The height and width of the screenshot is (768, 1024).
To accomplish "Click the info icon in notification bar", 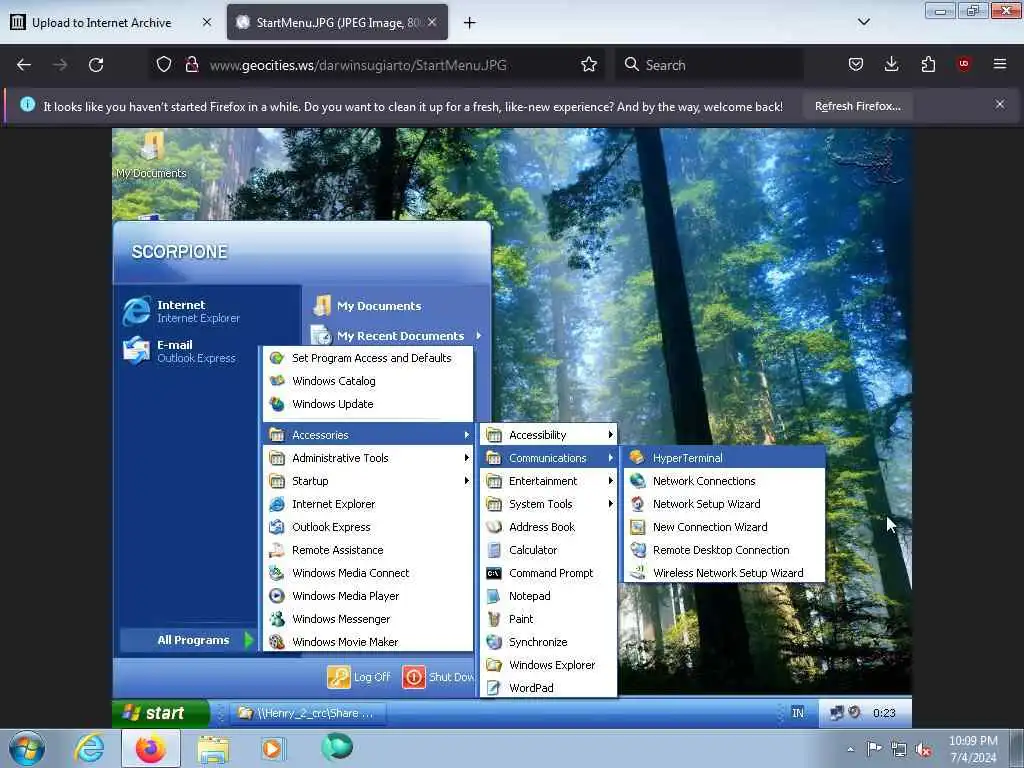I will tap(27, 104).
